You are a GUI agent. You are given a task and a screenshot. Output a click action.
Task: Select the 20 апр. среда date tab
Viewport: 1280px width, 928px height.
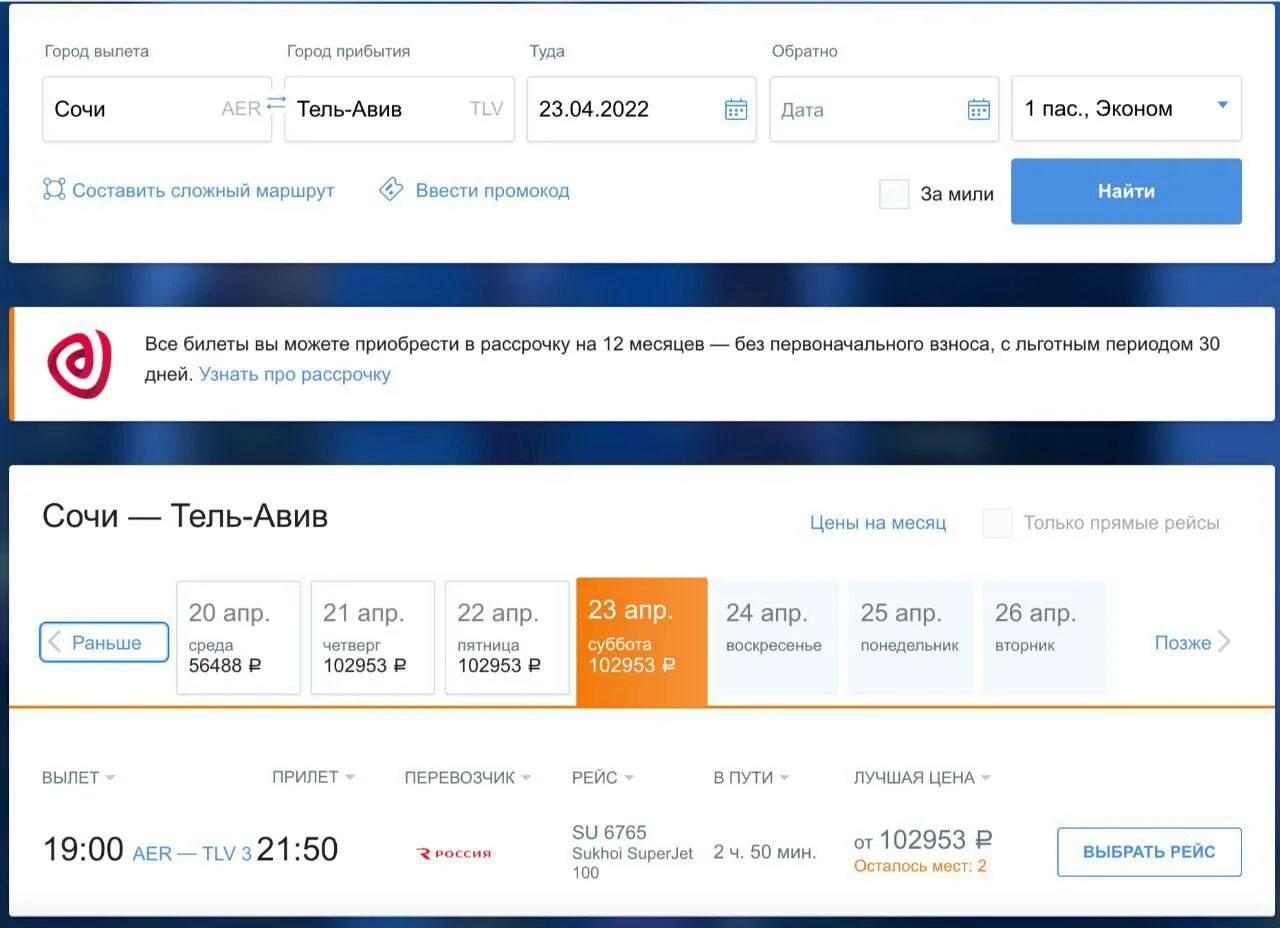click(238, 637)
